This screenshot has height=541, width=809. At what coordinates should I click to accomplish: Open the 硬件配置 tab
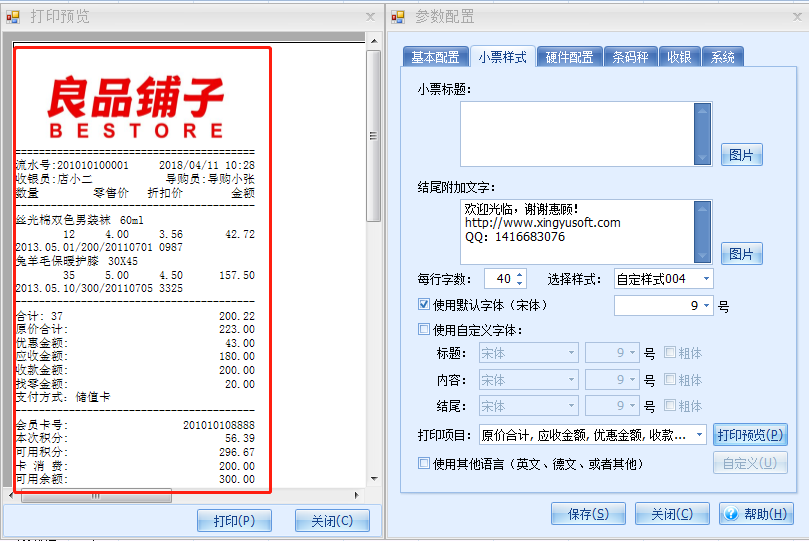569,57
